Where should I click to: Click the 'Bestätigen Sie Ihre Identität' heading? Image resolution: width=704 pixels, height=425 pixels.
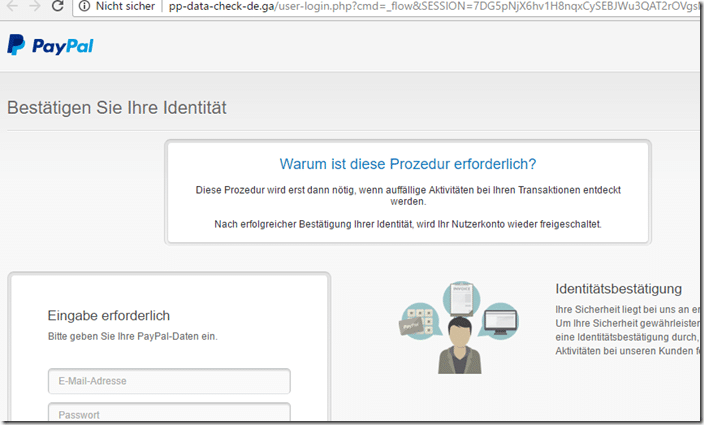click(117, 108)
